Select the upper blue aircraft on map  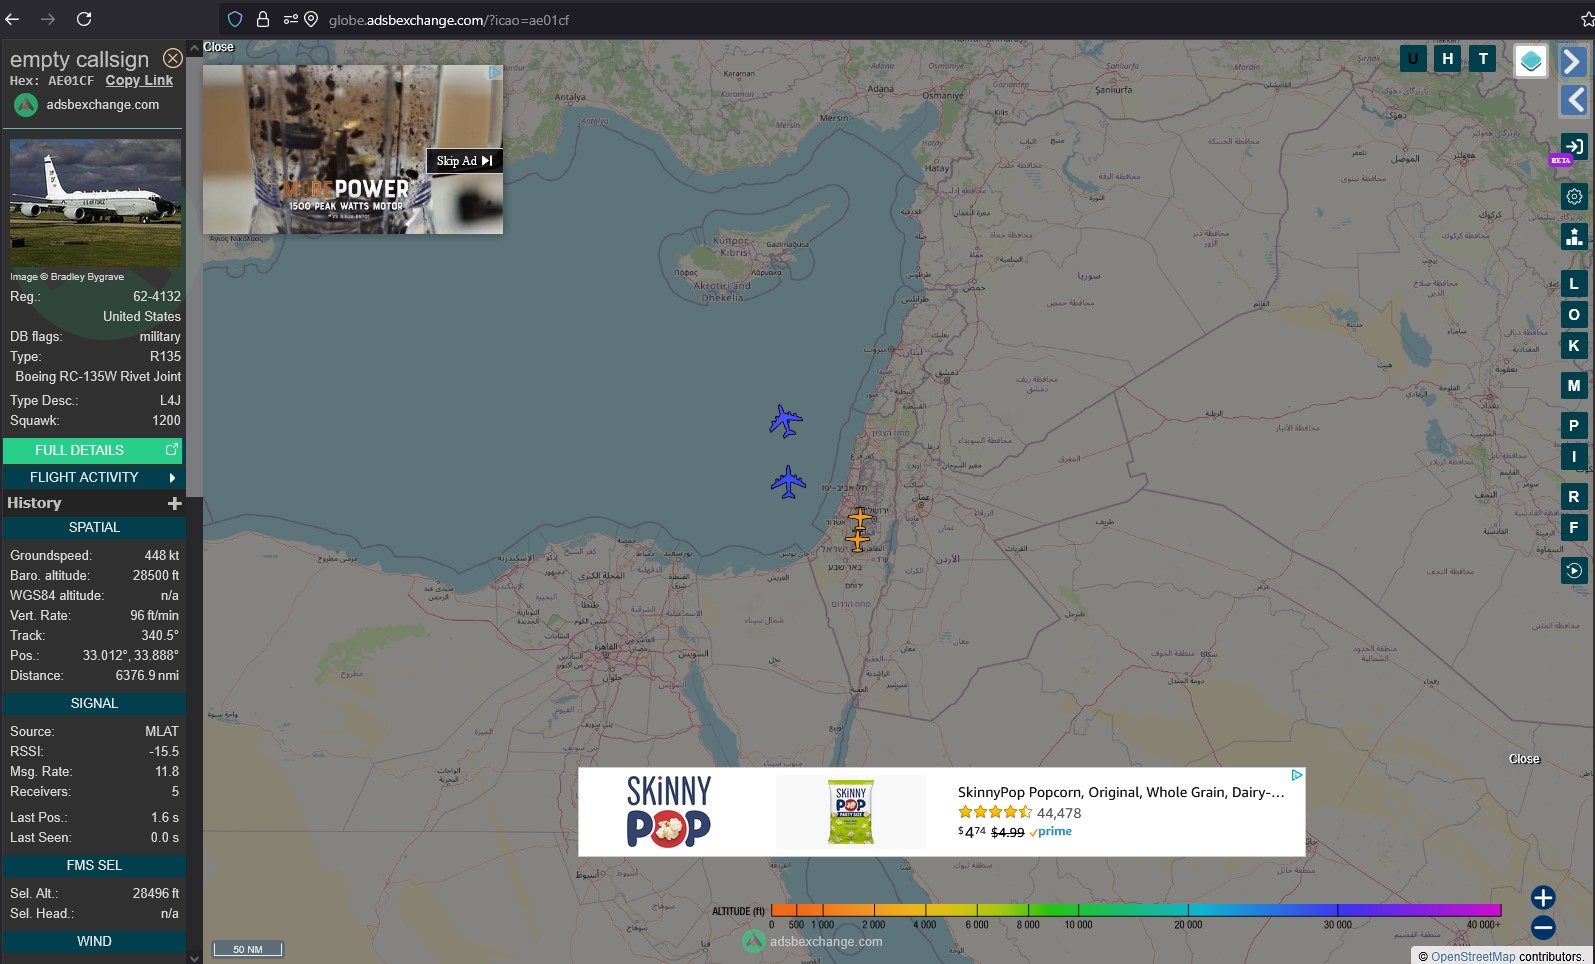tap(786, 421)
